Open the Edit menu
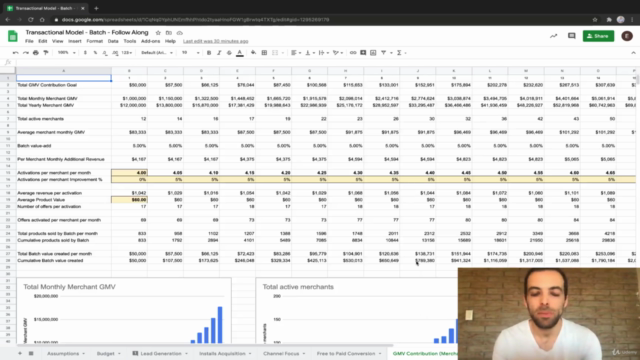 pos(42,41)
